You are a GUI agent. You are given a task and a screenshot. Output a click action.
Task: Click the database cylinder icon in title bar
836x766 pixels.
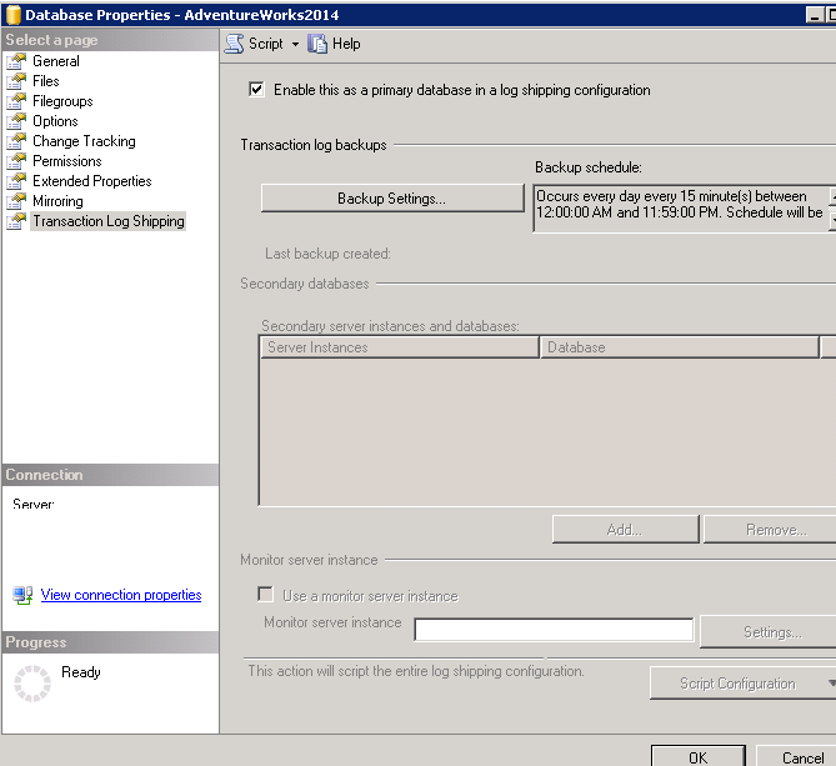tap(13, 15)
